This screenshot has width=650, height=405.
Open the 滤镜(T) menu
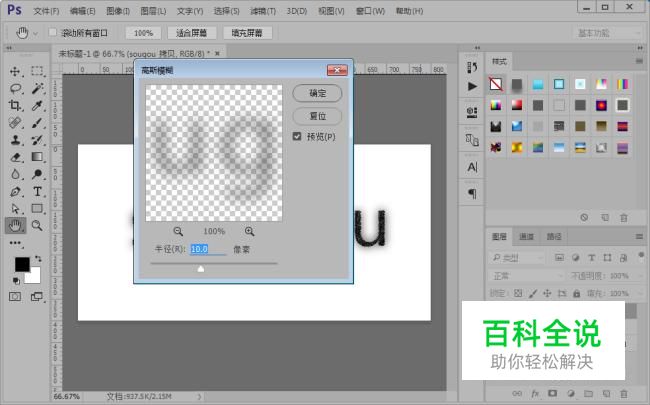pos(264,11)
